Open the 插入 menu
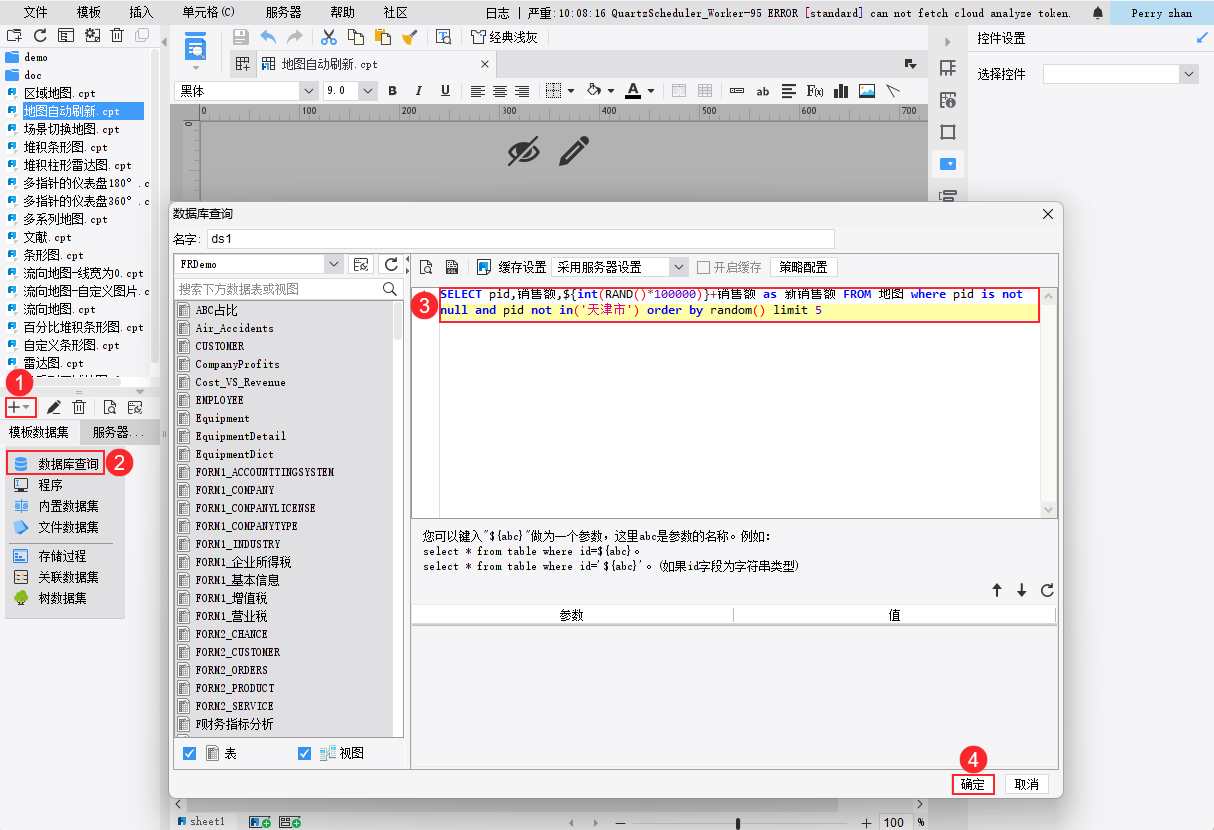 pos(142,13)
